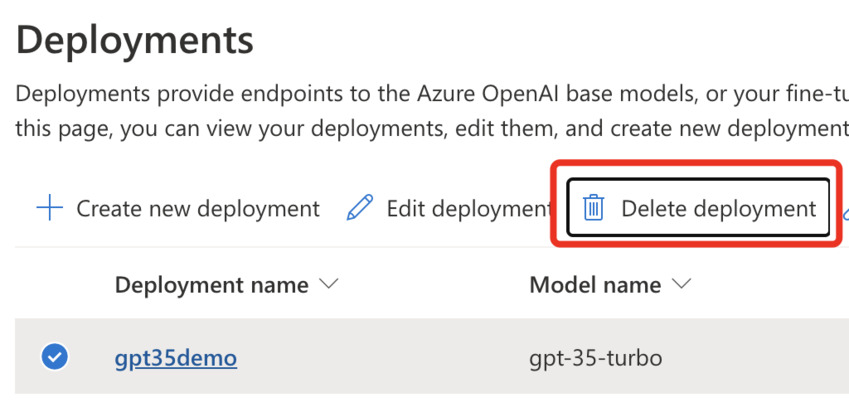Open the Deployment name column chevron

329,284
